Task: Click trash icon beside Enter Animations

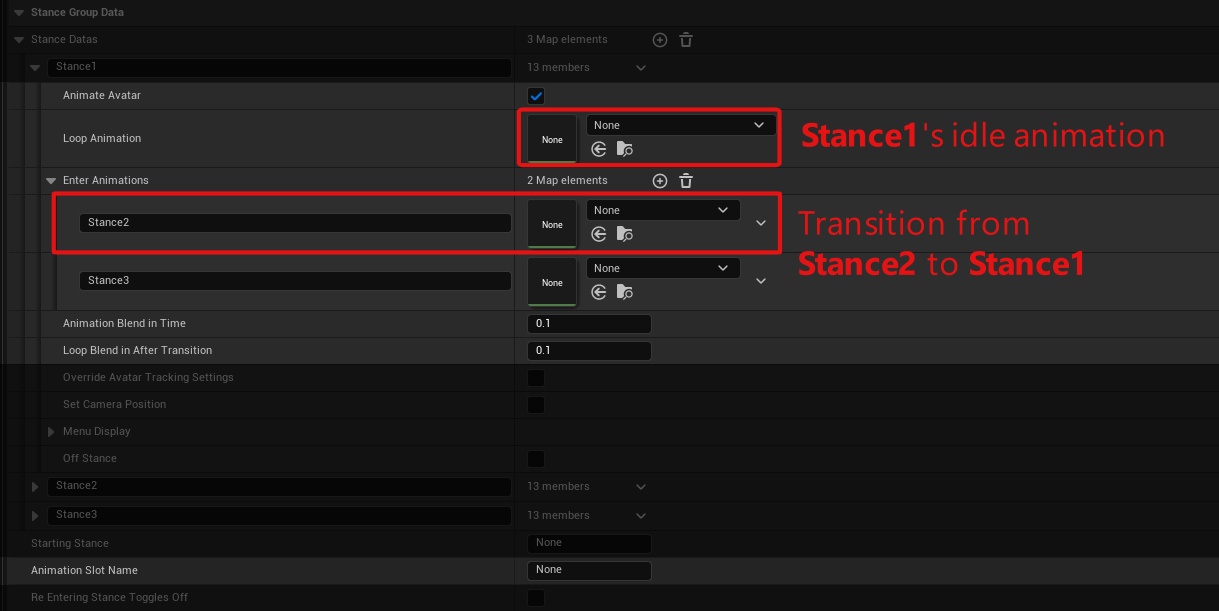Action: [x=686, y=181]
